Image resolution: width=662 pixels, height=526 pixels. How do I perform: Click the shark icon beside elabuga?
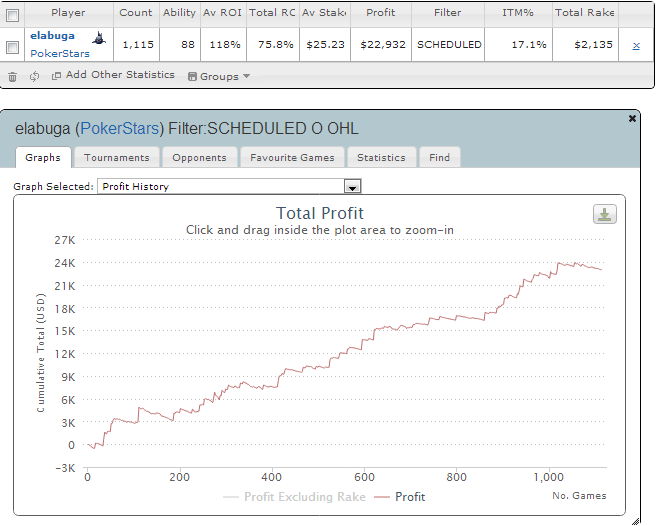pos(99,38)
